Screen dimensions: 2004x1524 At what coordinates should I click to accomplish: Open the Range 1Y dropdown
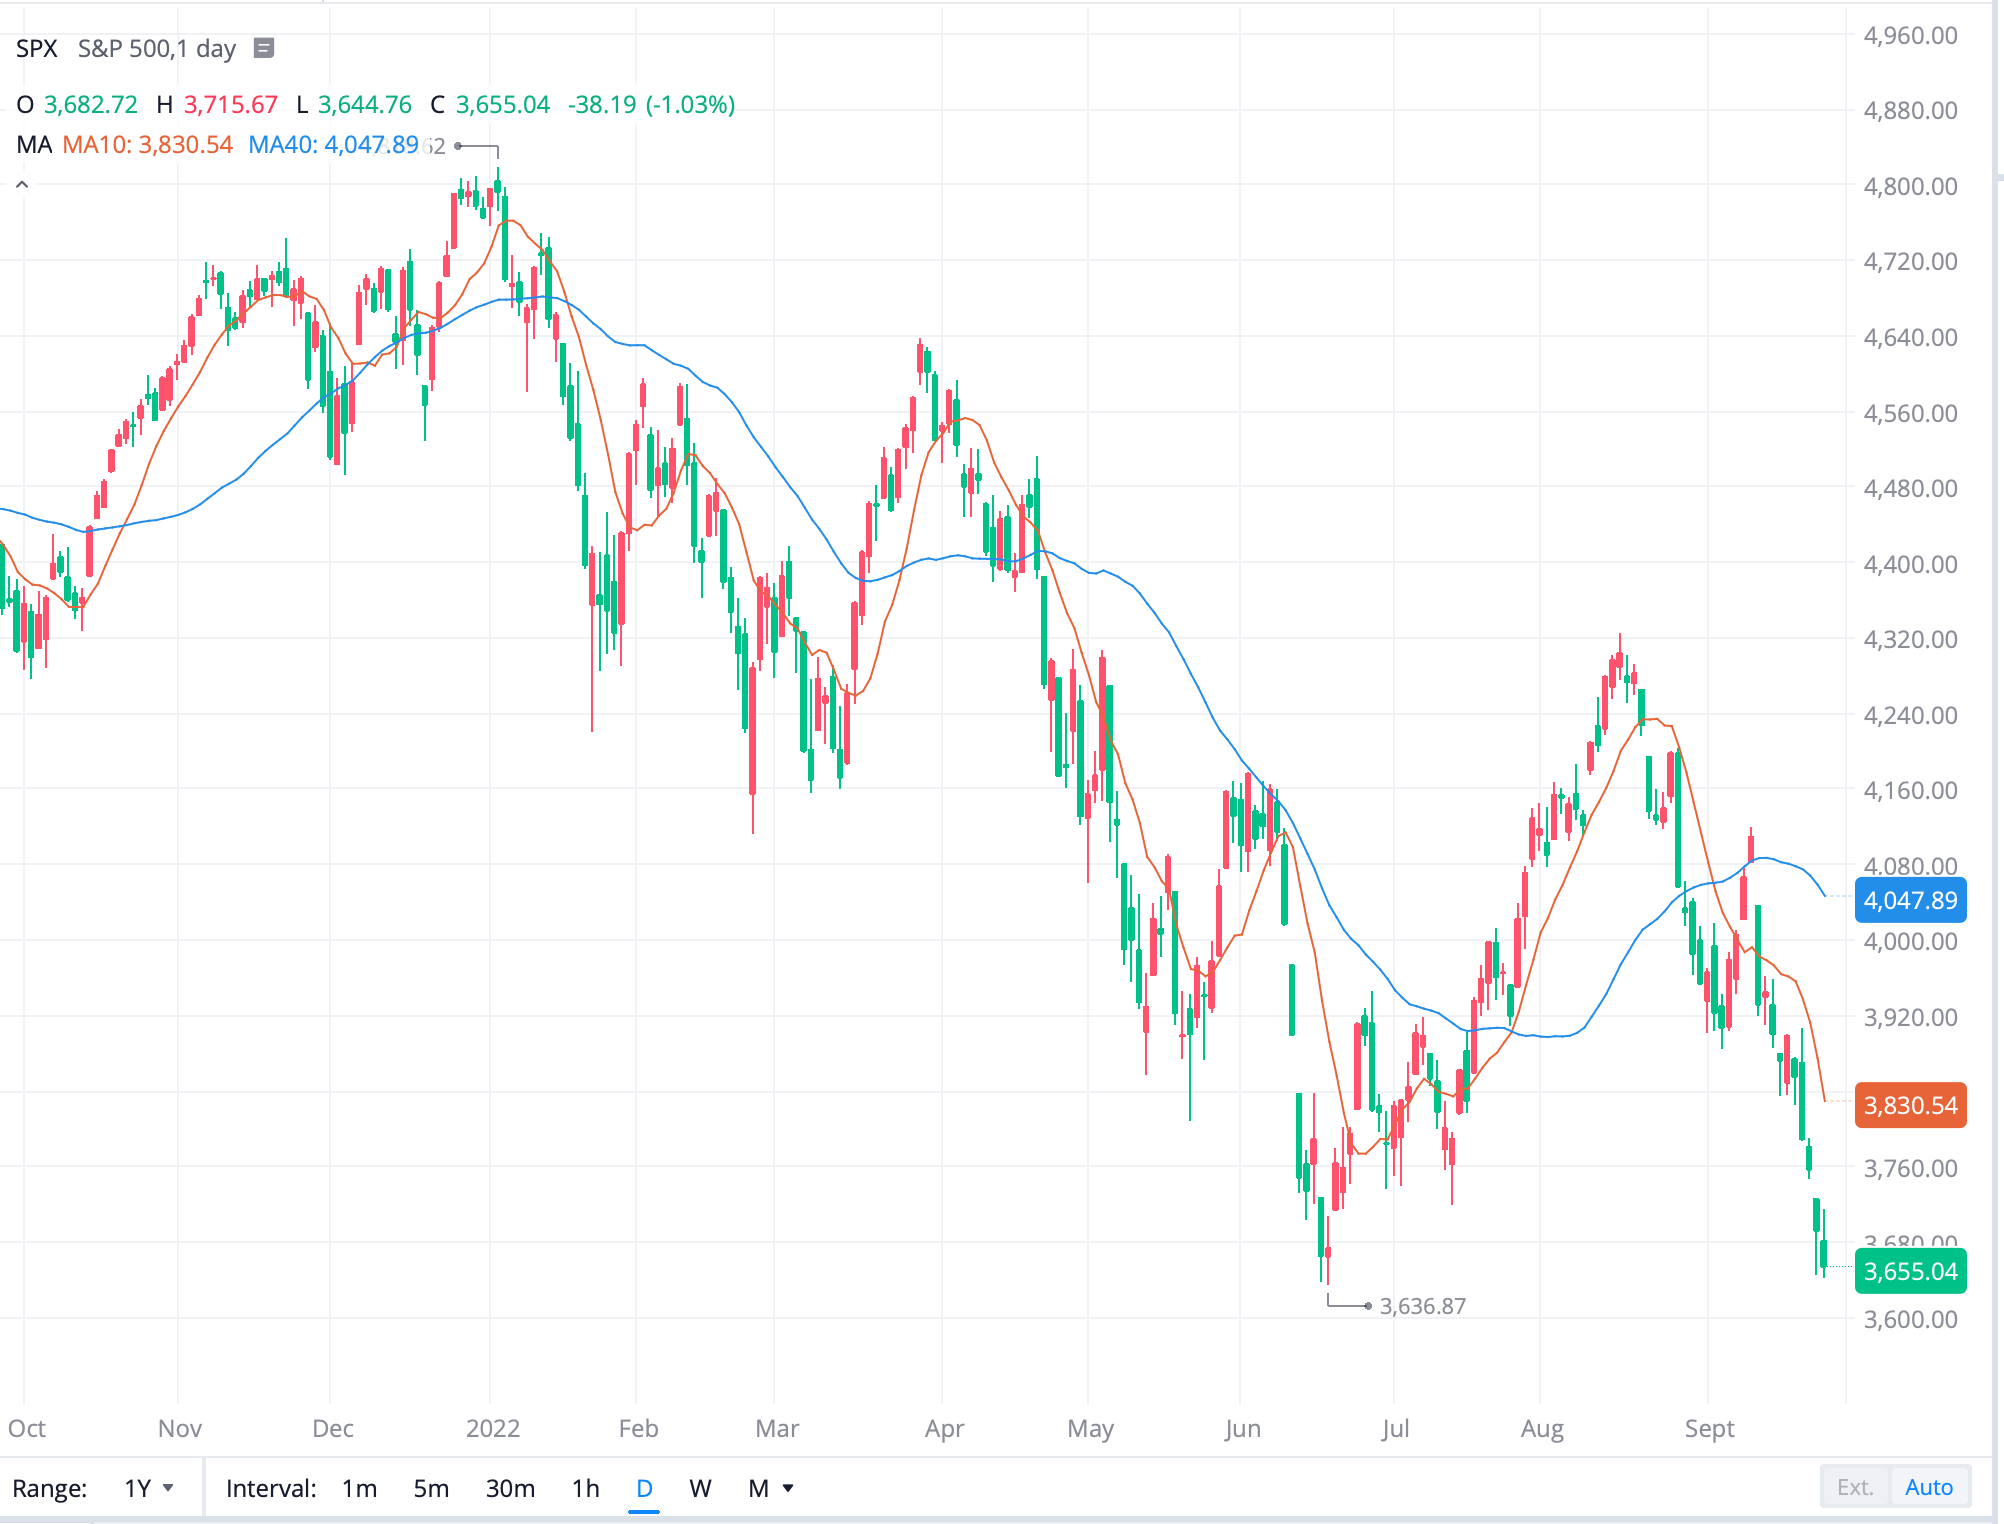(x=146, y=1487)
